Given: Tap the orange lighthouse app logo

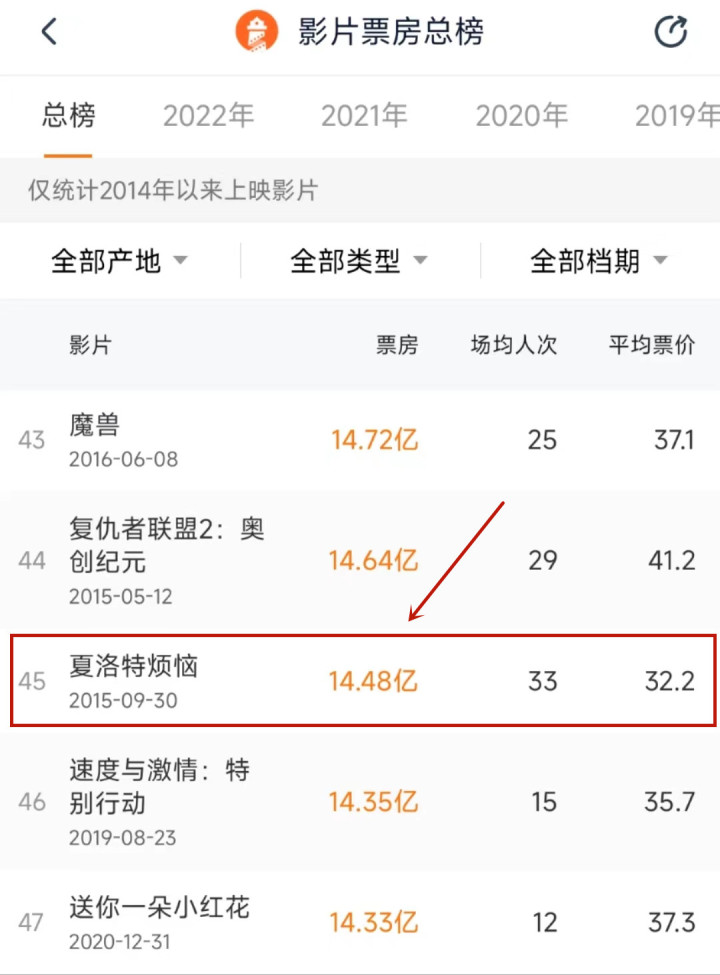Looking at the screenshot, I should click(256, 31).
